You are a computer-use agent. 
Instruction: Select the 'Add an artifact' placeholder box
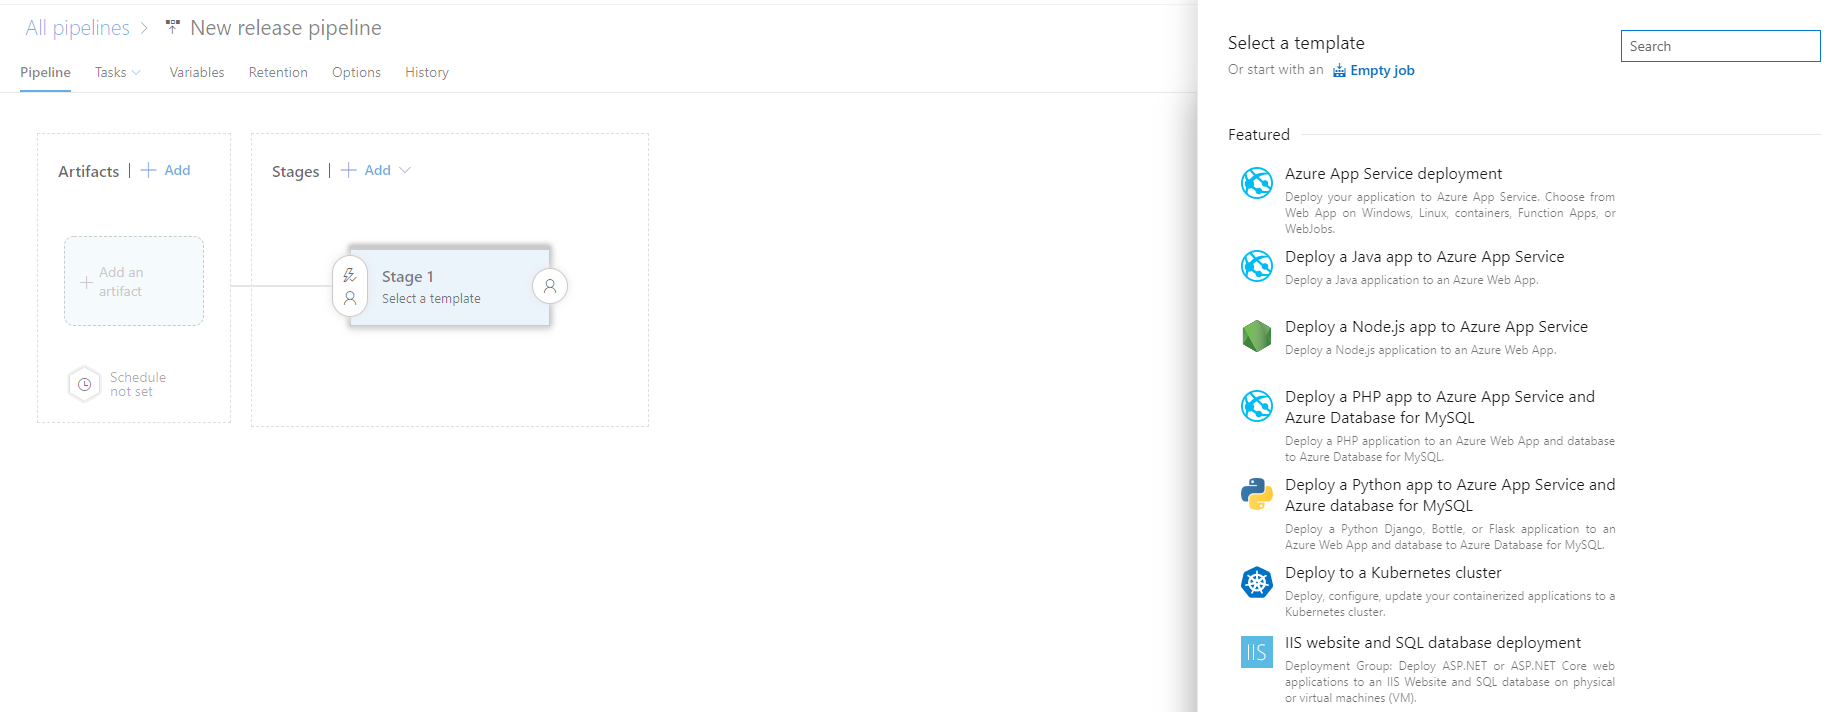tap(134, 281)
